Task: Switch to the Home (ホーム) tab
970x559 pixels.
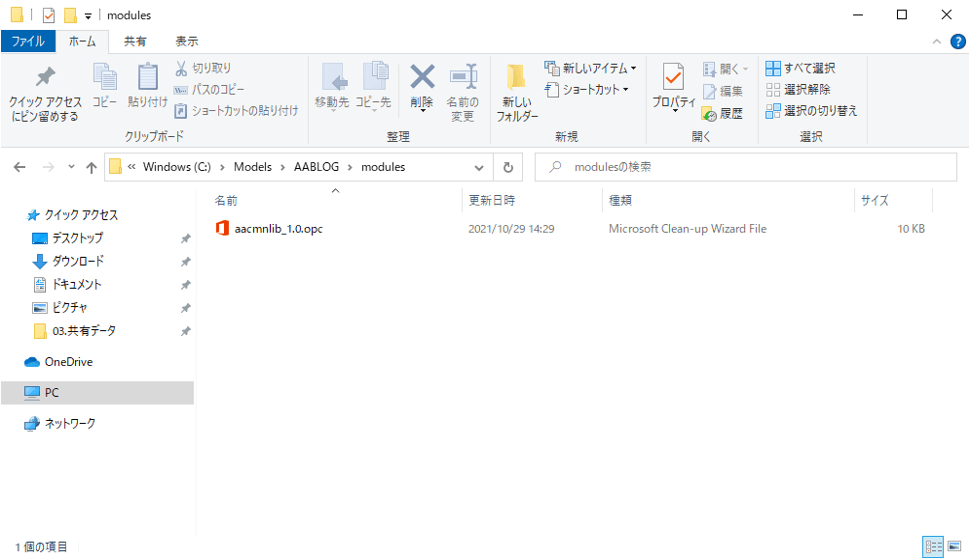Action: coord(82,41)
